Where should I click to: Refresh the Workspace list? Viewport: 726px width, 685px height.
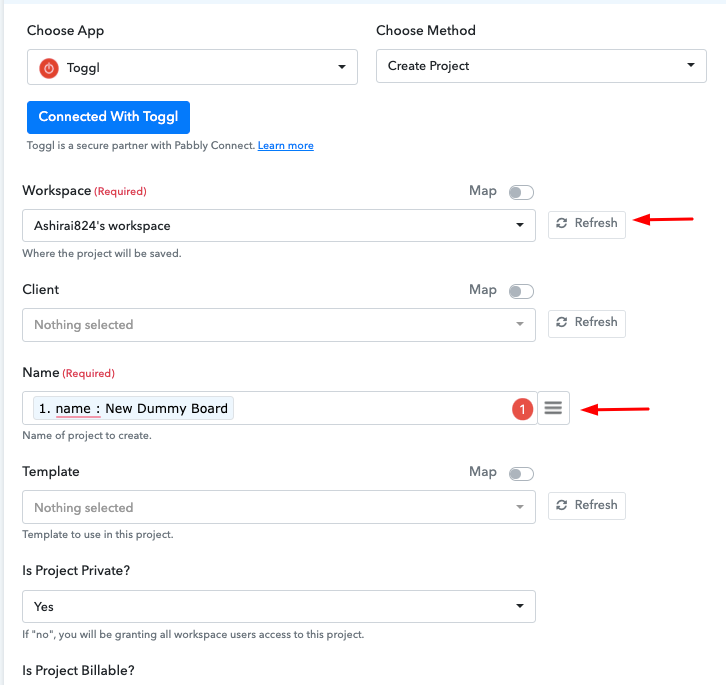(x=587, y=225)
